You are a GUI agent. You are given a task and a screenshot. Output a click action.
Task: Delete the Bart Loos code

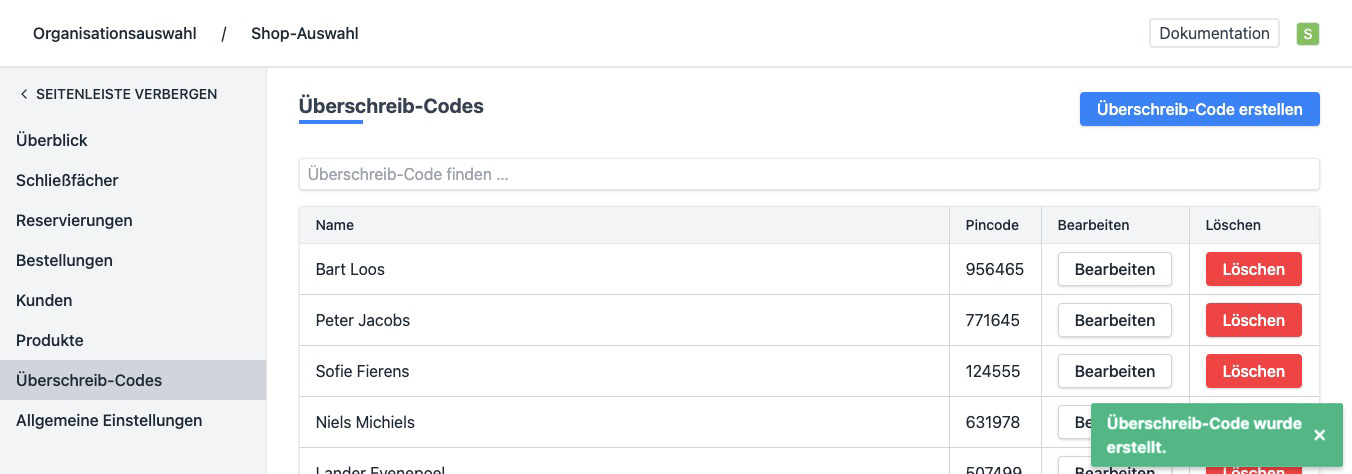coord(1253,269)
